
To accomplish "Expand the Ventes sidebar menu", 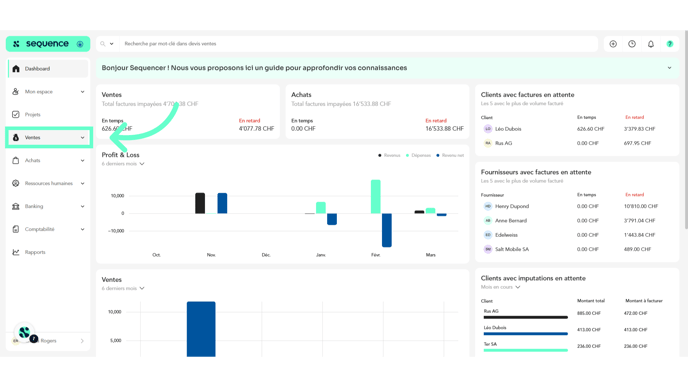I will 49,138.
